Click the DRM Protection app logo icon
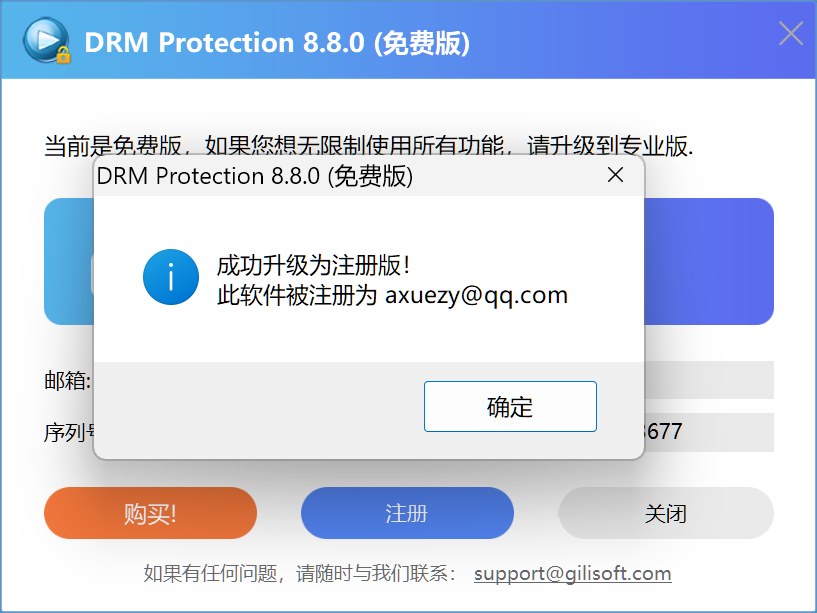817x613 pixels. coord(46,42)
